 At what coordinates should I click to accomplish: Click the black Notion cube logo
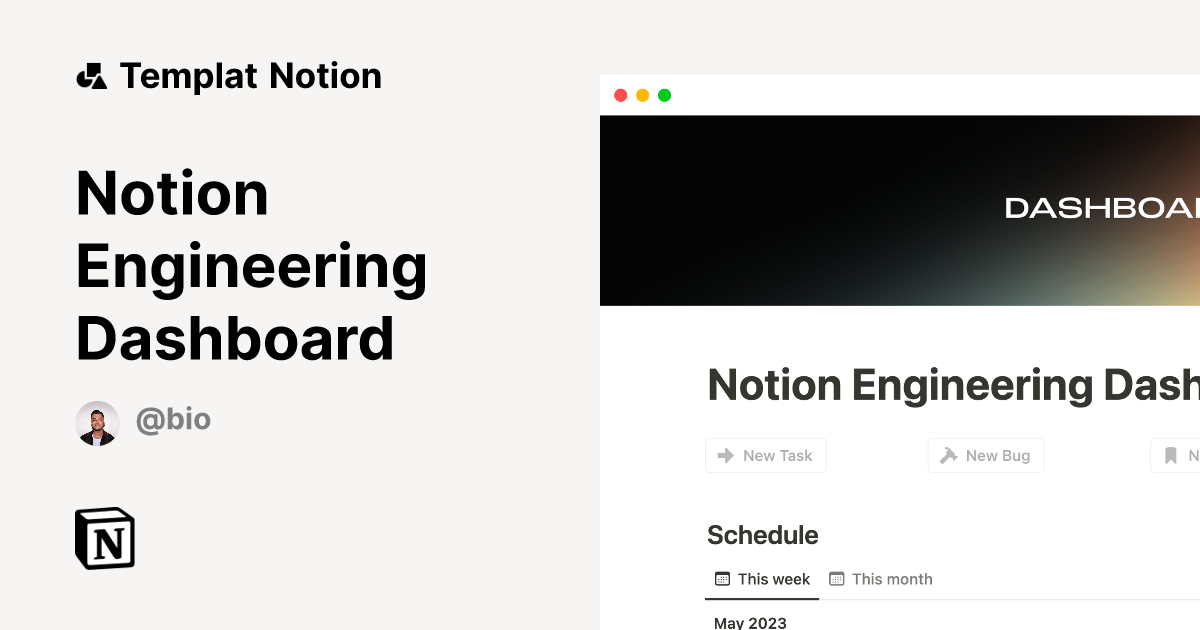104,538
